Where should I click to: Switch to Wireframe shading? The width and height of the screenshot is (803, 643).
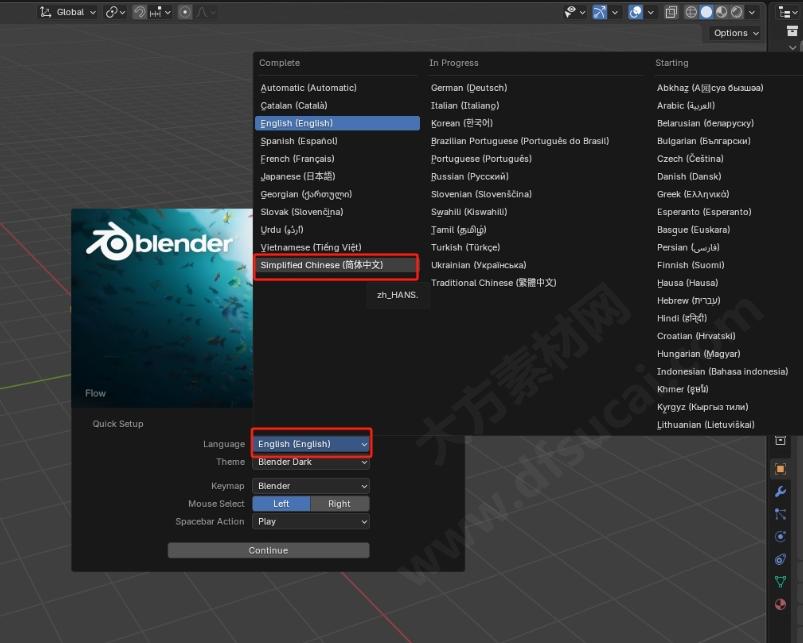[x=691, y=12]
